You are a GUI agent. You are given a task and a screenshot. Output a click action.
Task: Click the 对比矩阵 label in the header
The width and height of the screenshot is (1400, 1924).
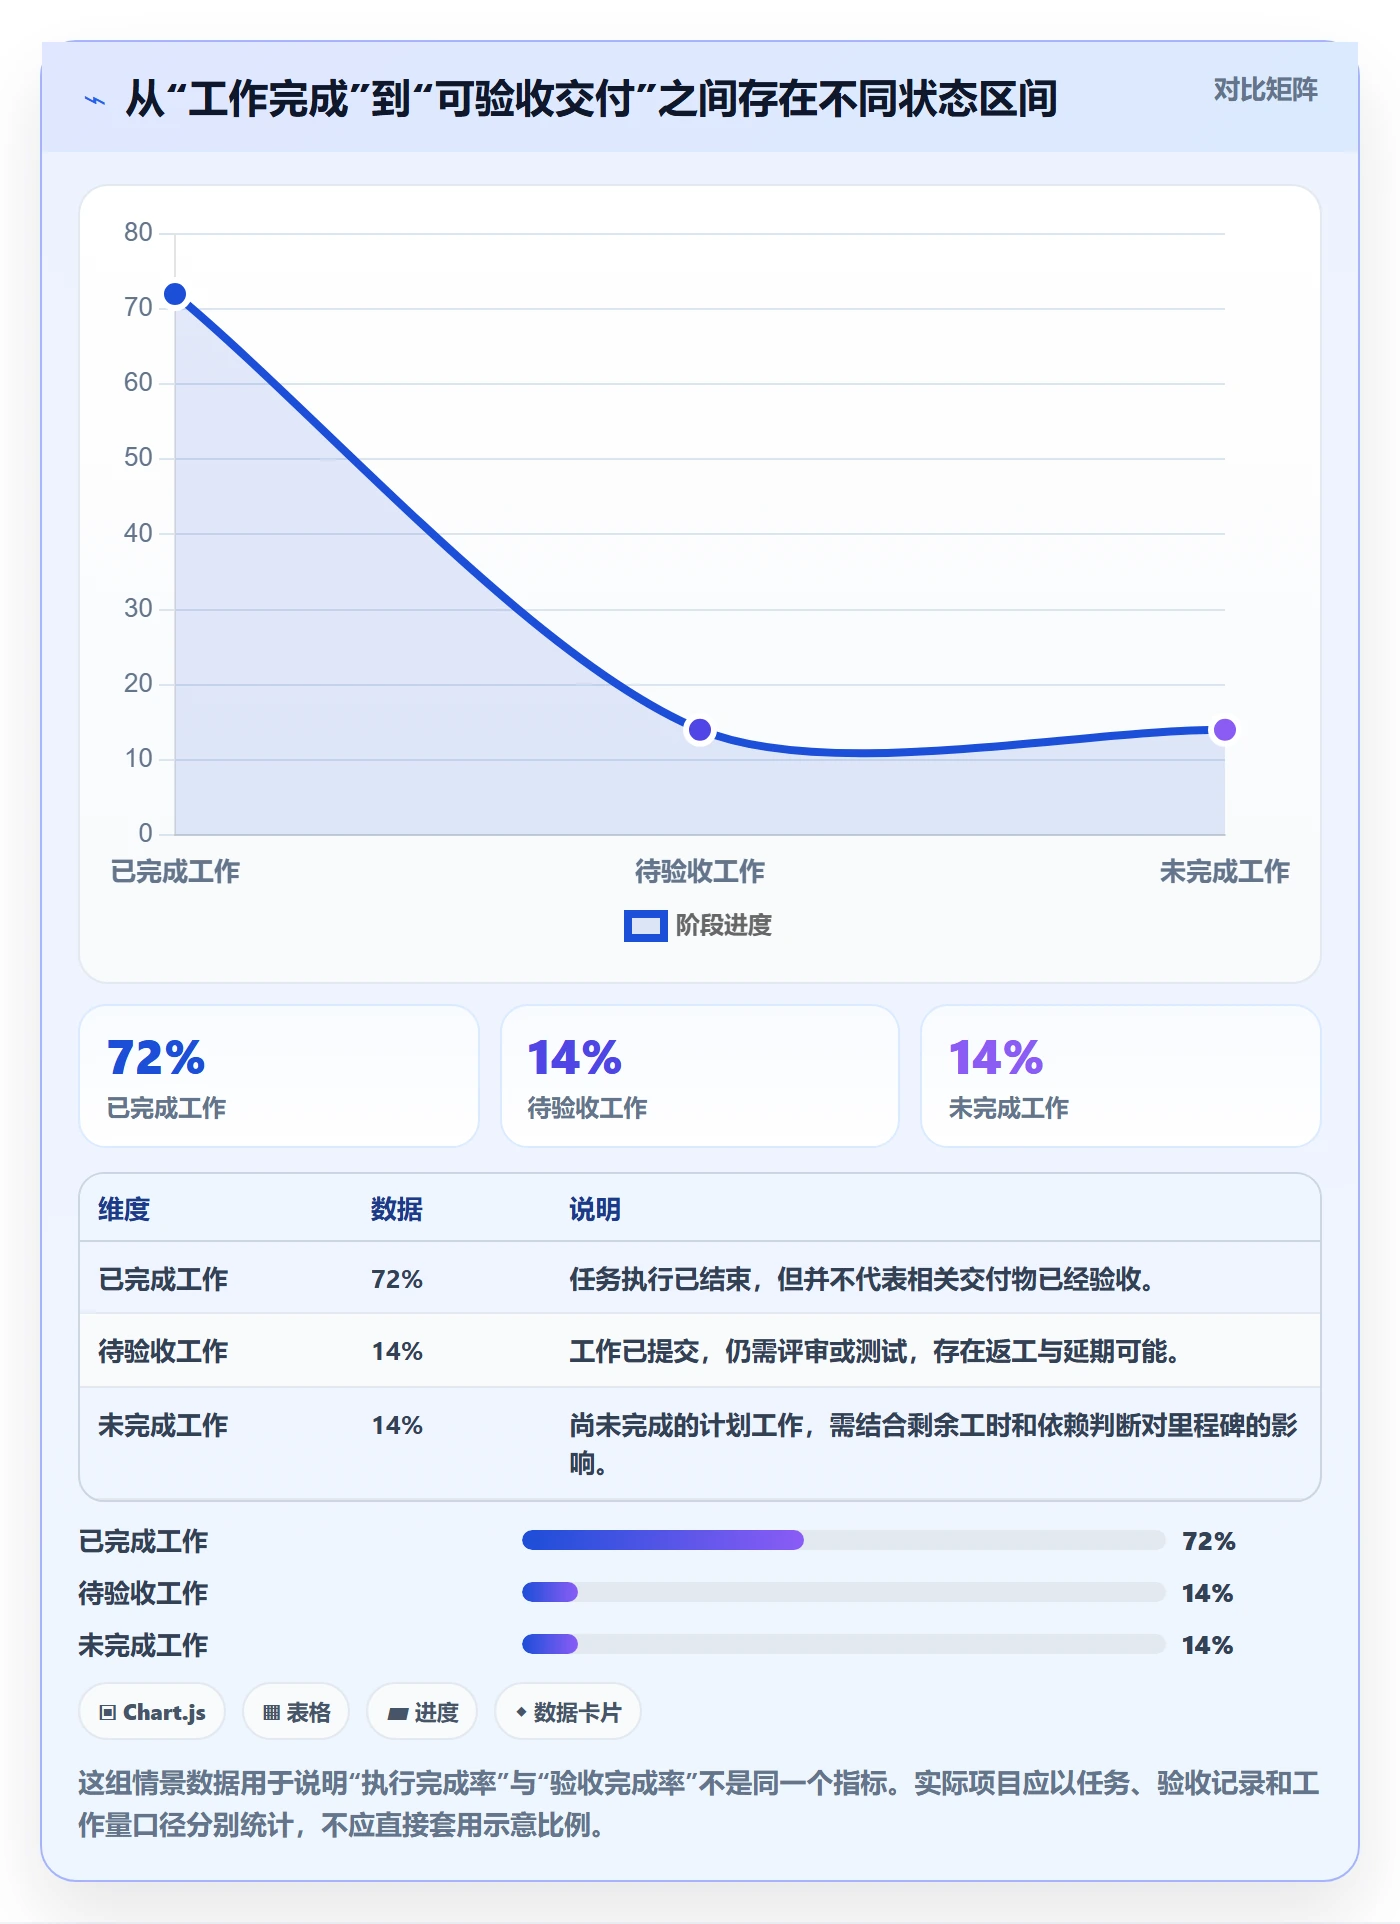tap(1265, 90)
